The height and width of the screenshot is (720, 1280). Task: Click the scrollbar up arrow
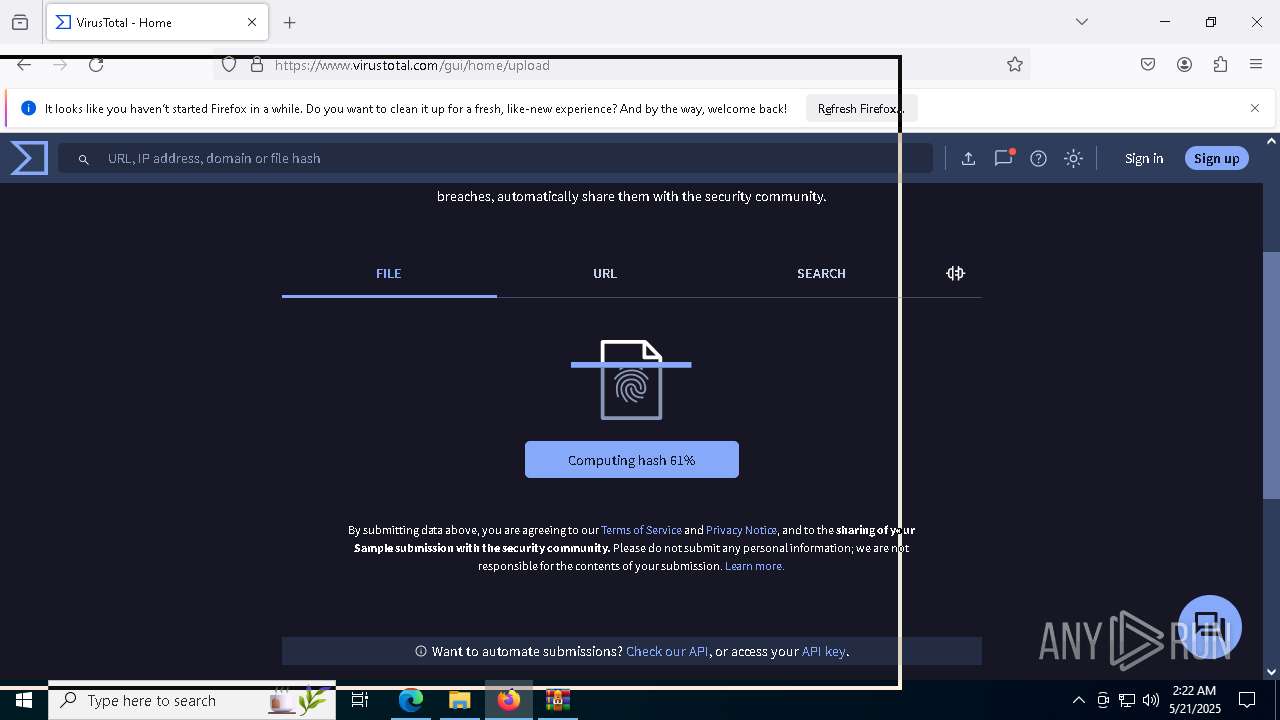click(x=1271, y=141)
